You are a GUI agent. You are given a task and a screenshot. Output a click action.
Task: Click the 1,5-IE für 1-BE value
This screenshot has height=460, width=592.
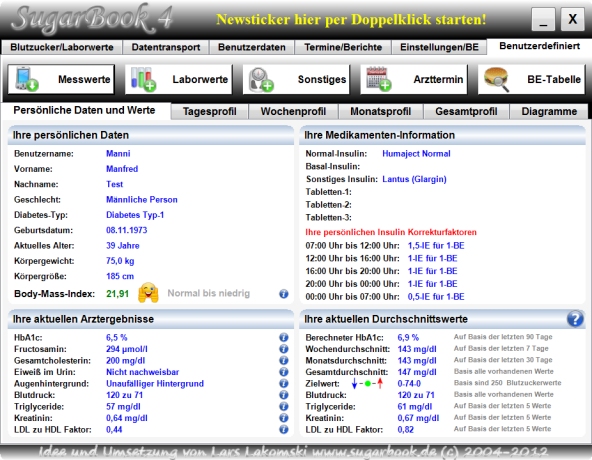[x=436, y=246]
